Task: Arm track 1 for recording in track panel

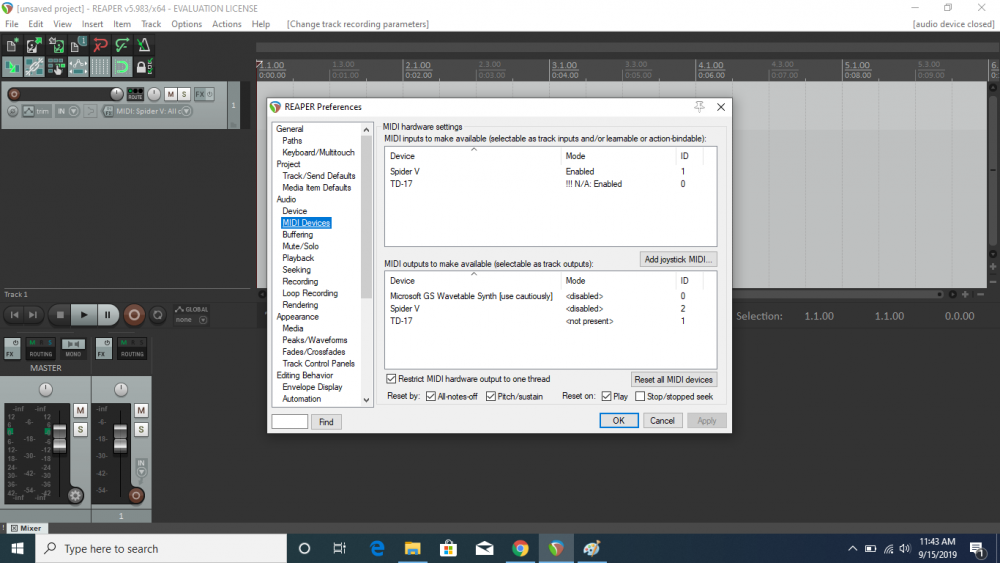Action: pyautogui.click(x=13, y=94)
